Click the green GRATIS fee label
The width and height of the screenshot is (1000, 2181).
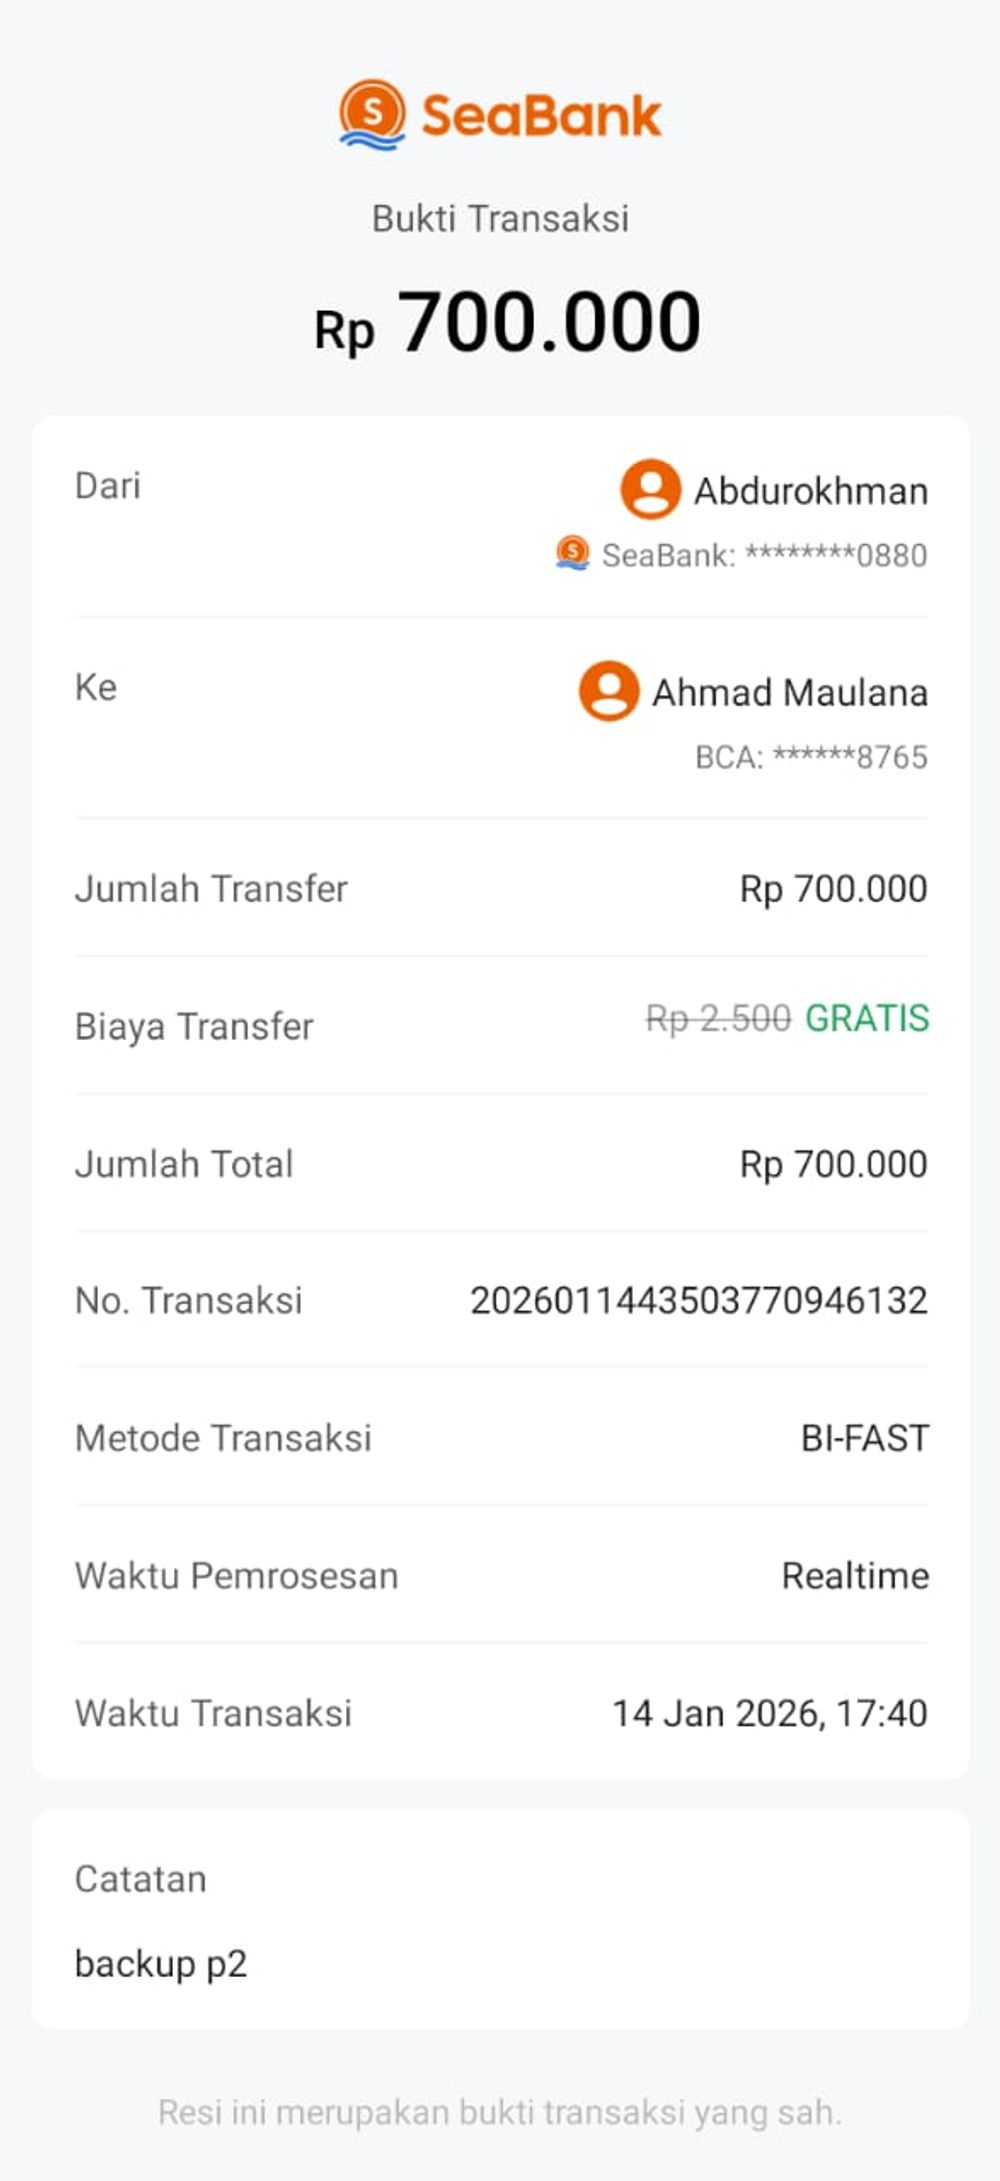[x=867, y=1018]
